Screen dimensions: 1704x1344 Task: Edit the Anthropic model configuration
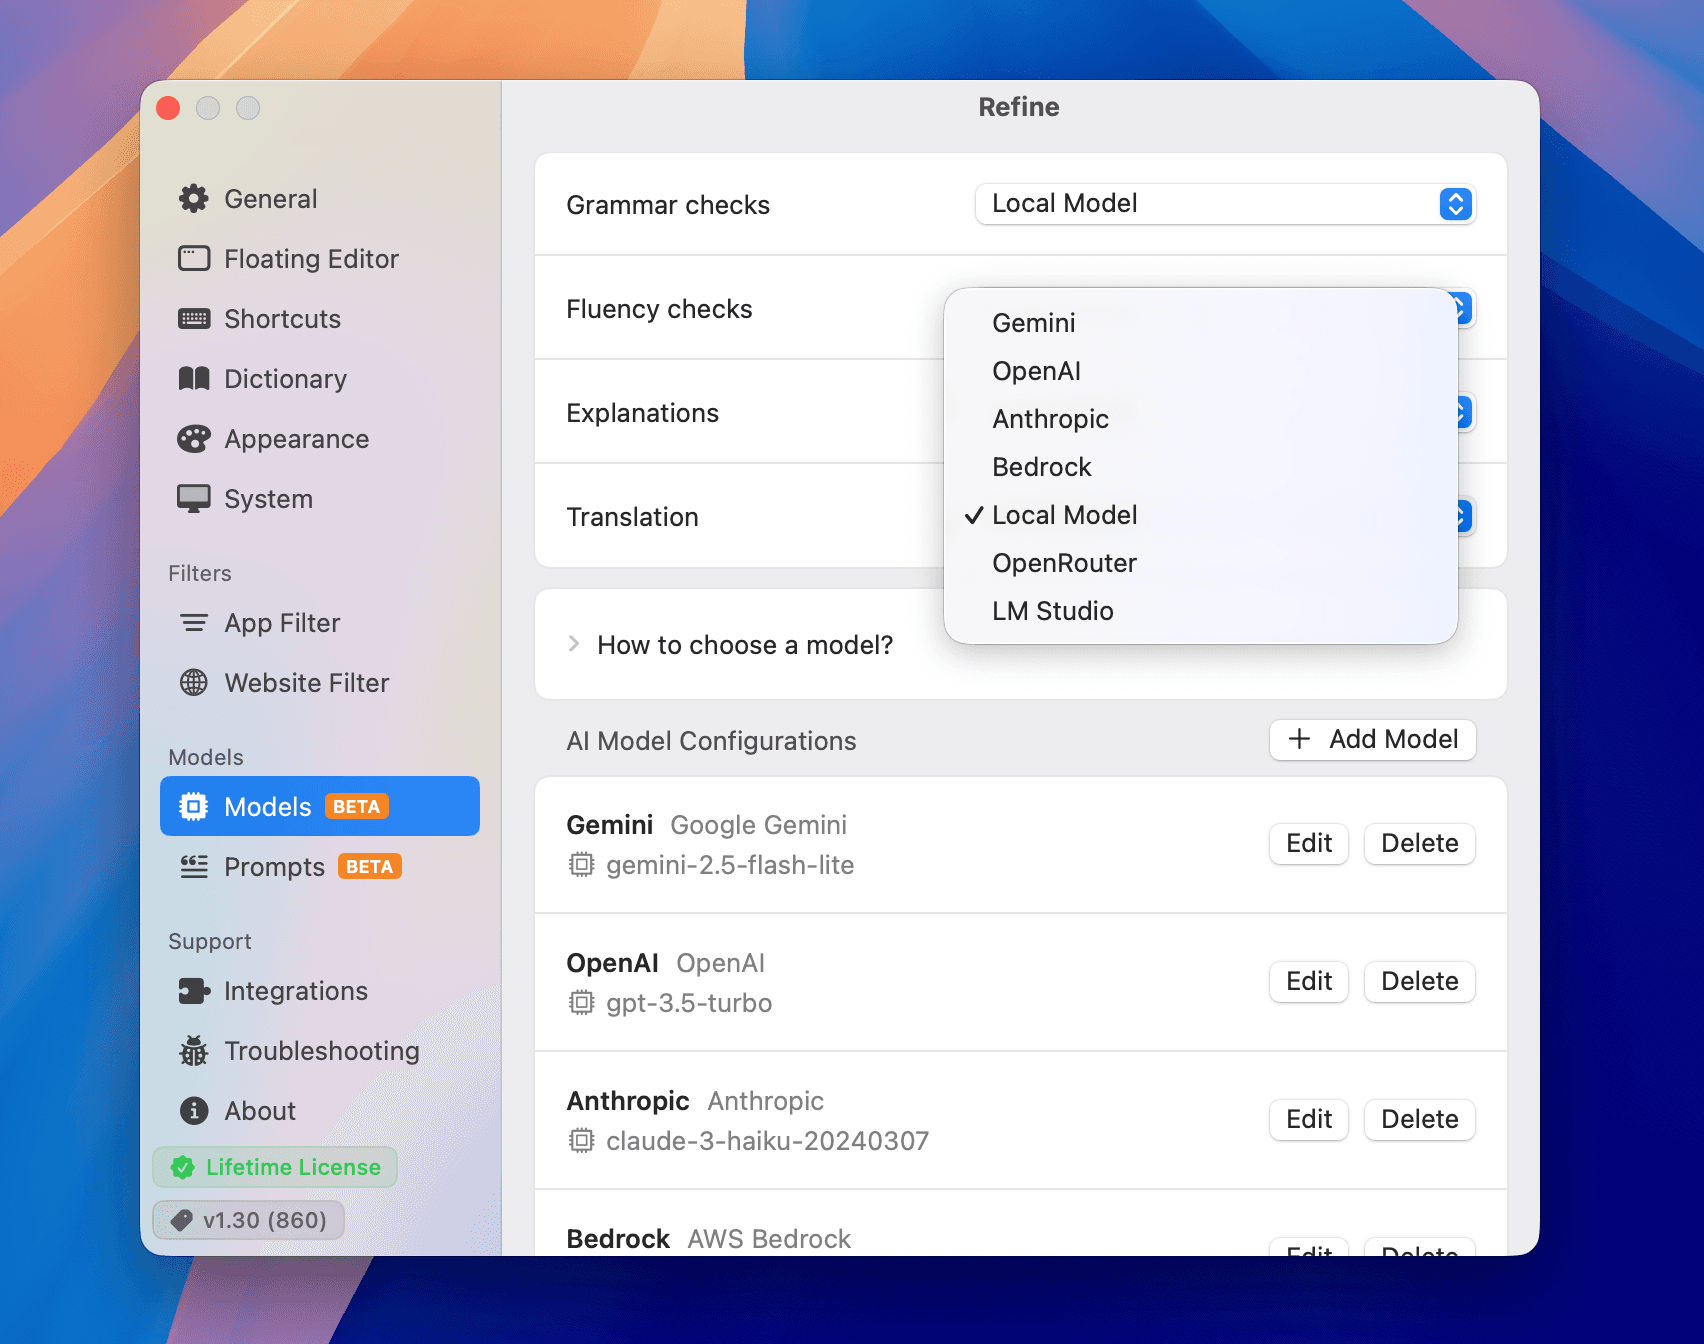1309,1119
